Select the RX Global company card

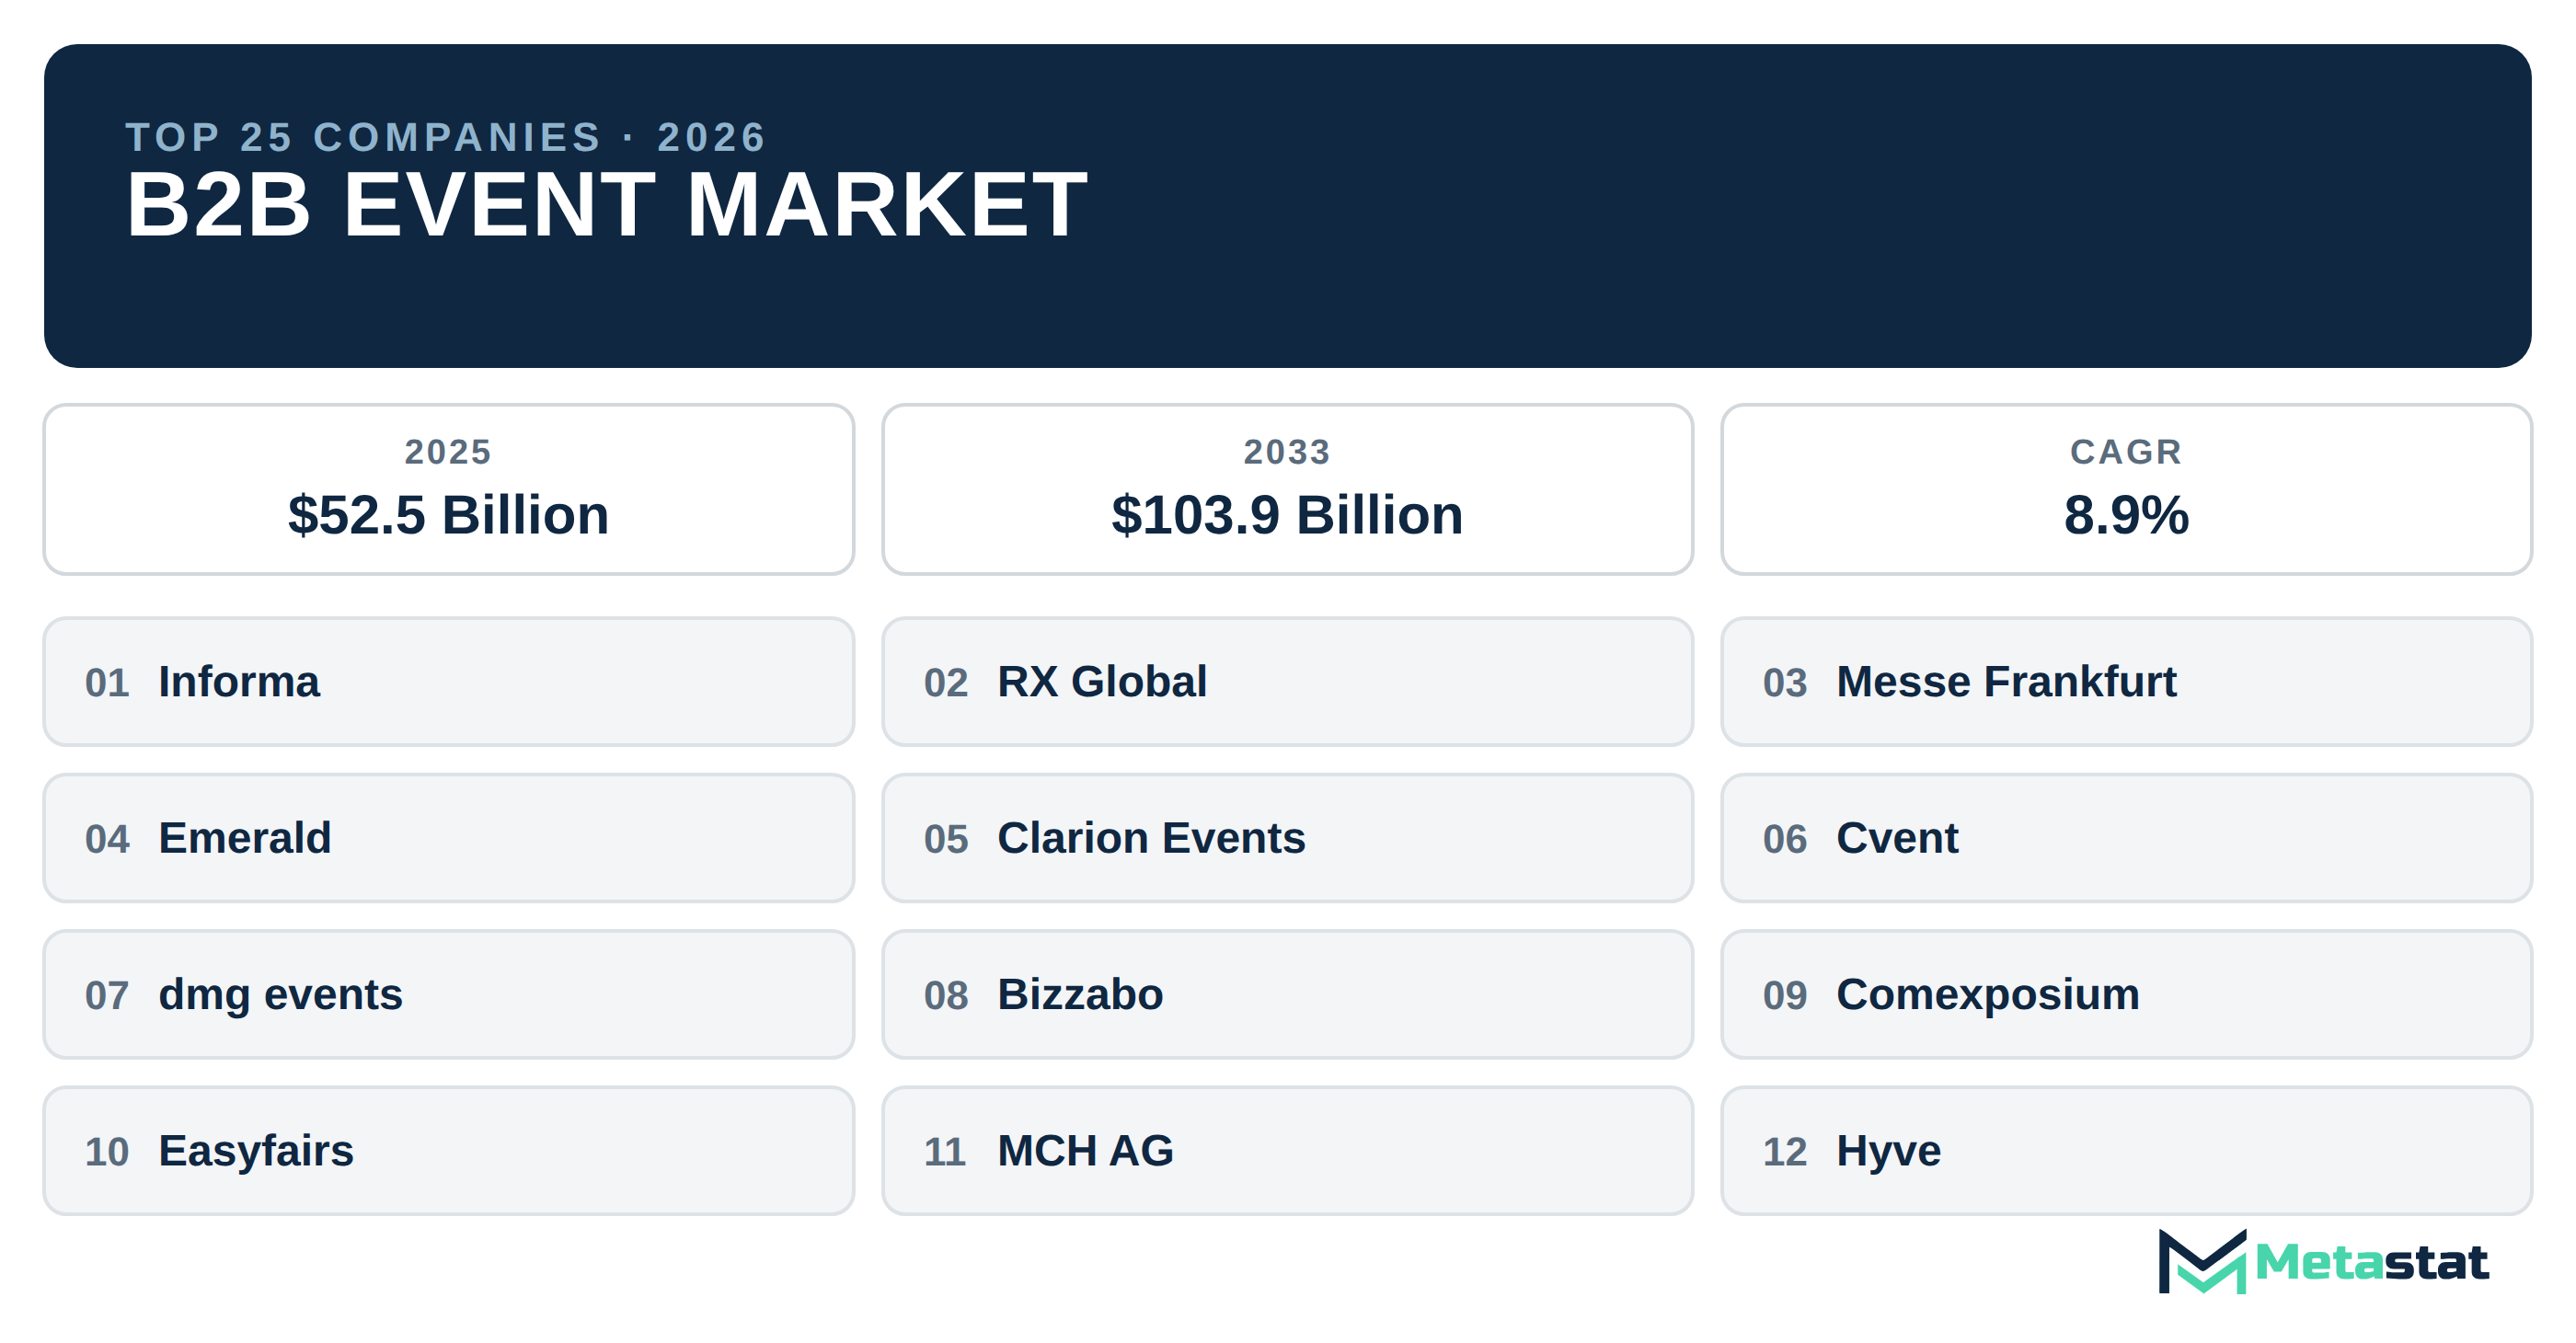[1287, 681]
